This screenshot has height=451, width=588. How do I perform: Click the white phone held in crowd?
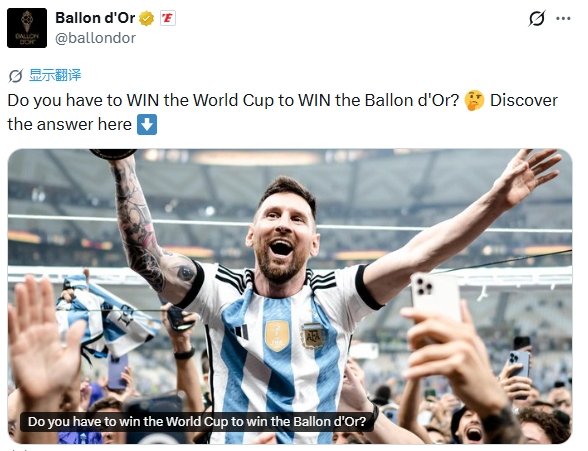(435, 298)
